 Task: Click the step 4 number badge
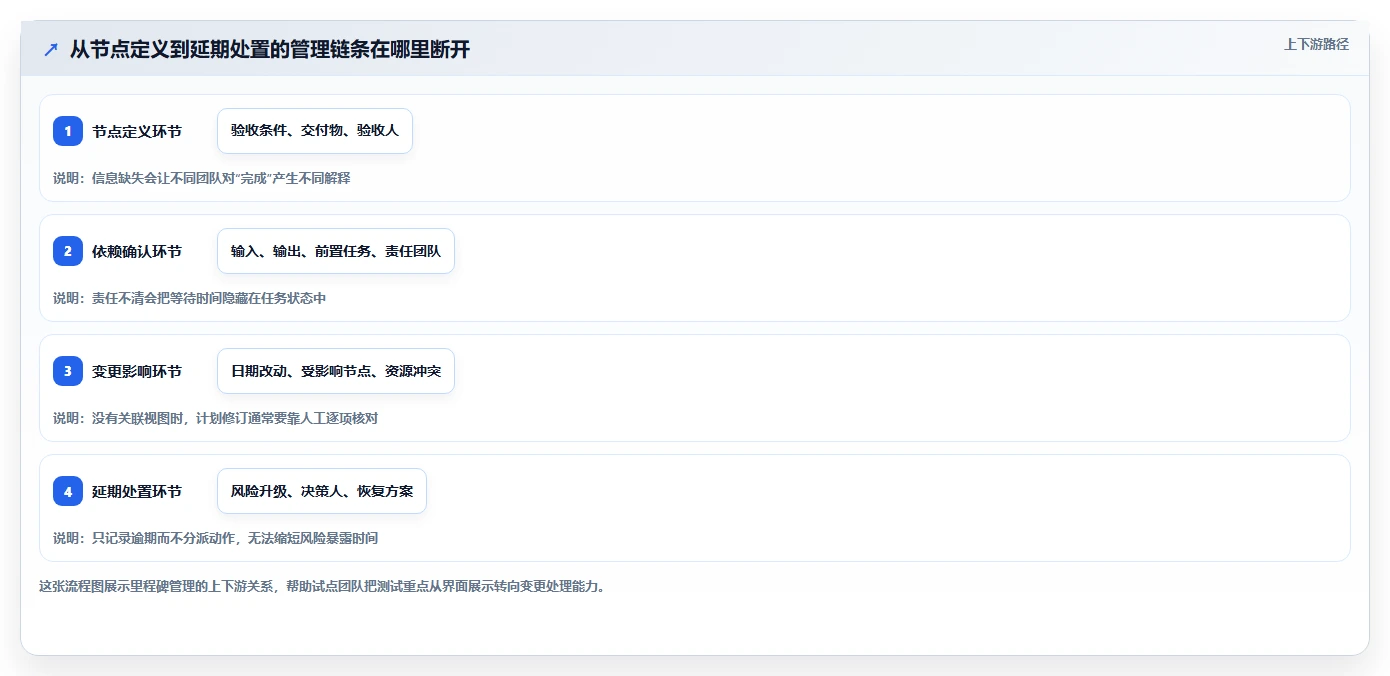(x=68, y=491)
